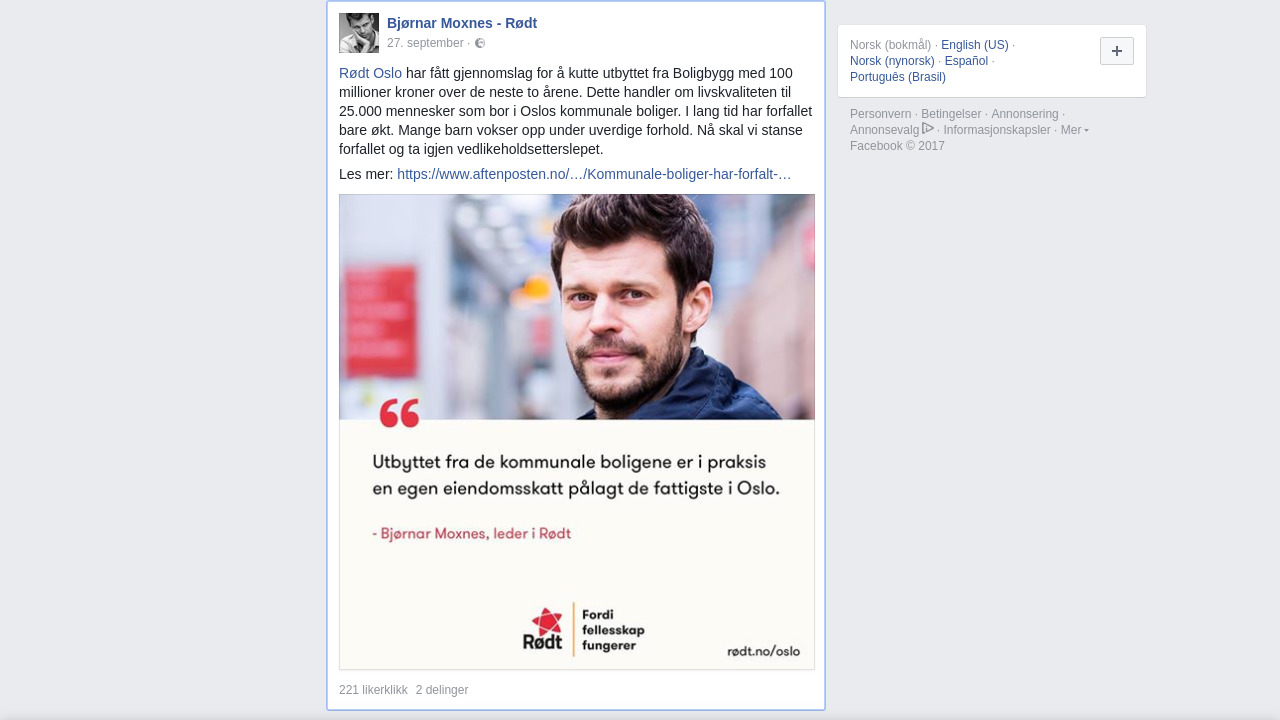Open the 27. september timestamp link
Screen dimensions: 1280x720
pyautogui.click(x=425, y=43)
